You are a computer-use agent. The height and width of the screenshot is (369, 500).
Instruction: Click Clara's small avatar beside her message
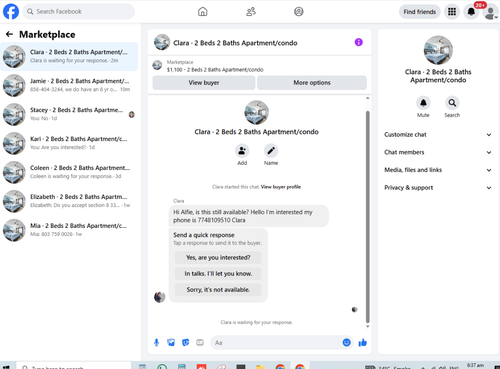tap(160, 296)
